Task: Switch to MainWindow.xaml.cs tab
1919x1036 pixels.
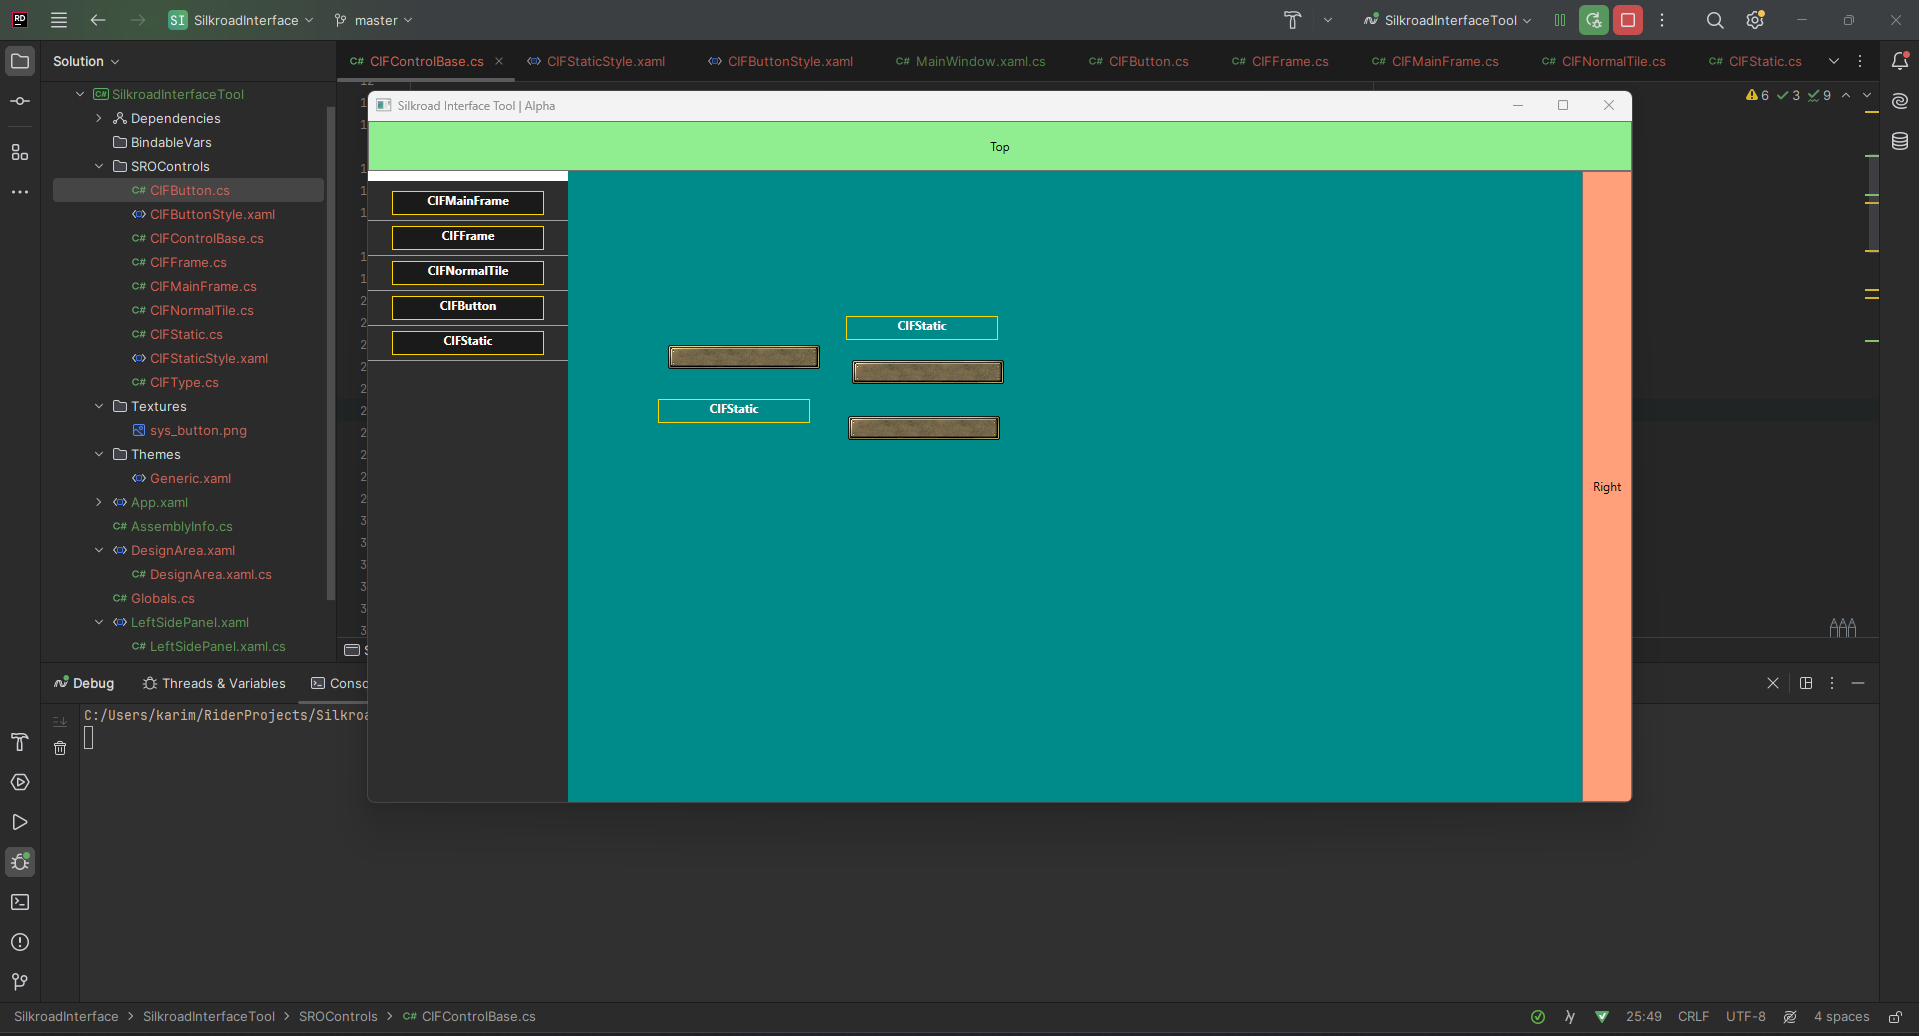Action: (x=971, y=61)
